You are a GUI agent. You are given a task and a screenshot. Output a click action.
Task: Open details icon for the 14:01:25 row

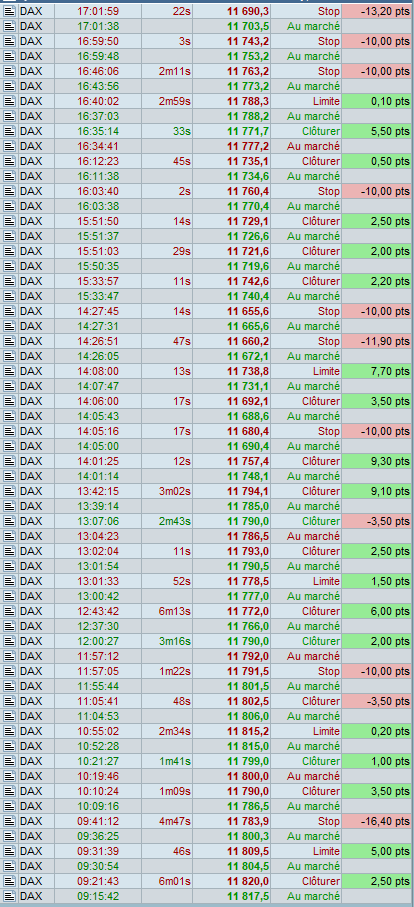click(9, 461)
